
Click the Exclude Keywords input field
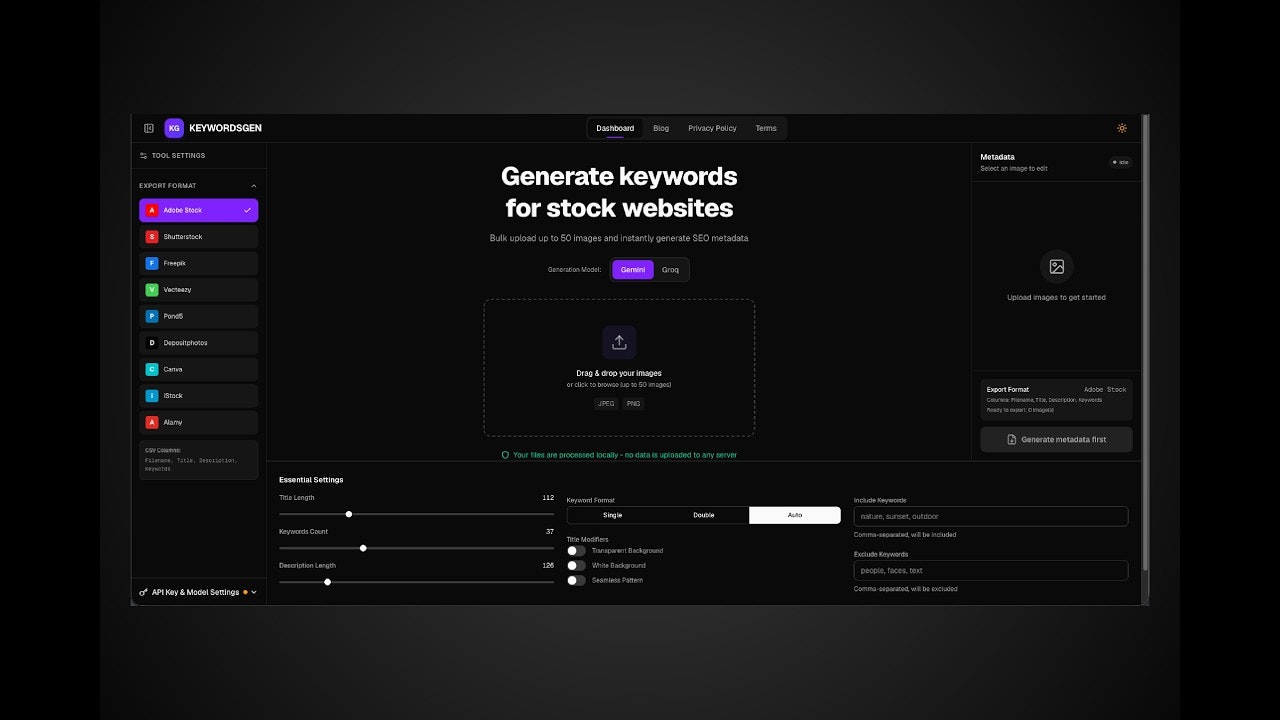tap(991, 570)
